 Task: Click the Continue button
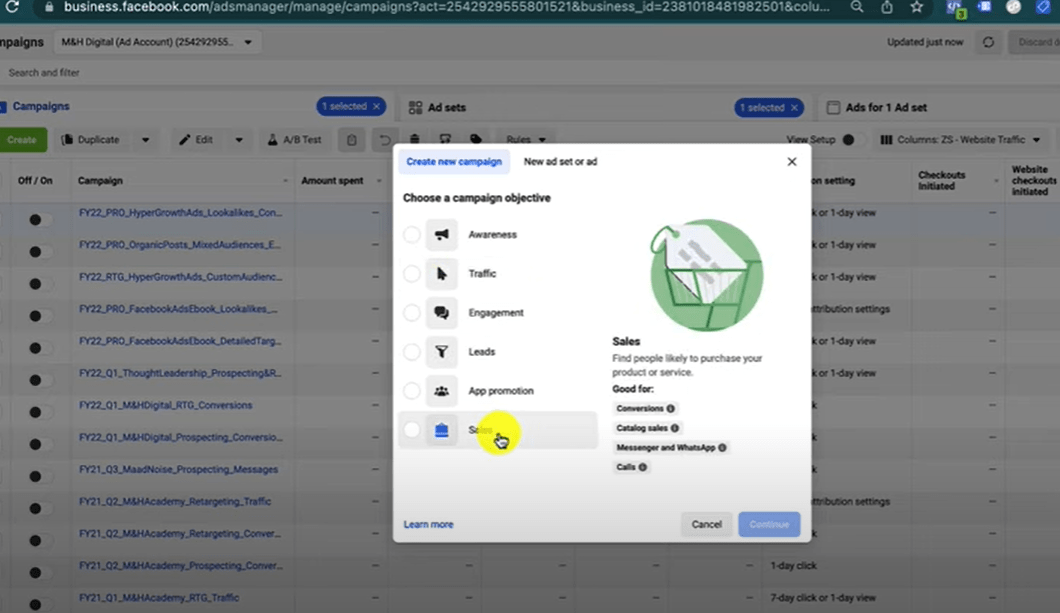(x=769, y=524)
